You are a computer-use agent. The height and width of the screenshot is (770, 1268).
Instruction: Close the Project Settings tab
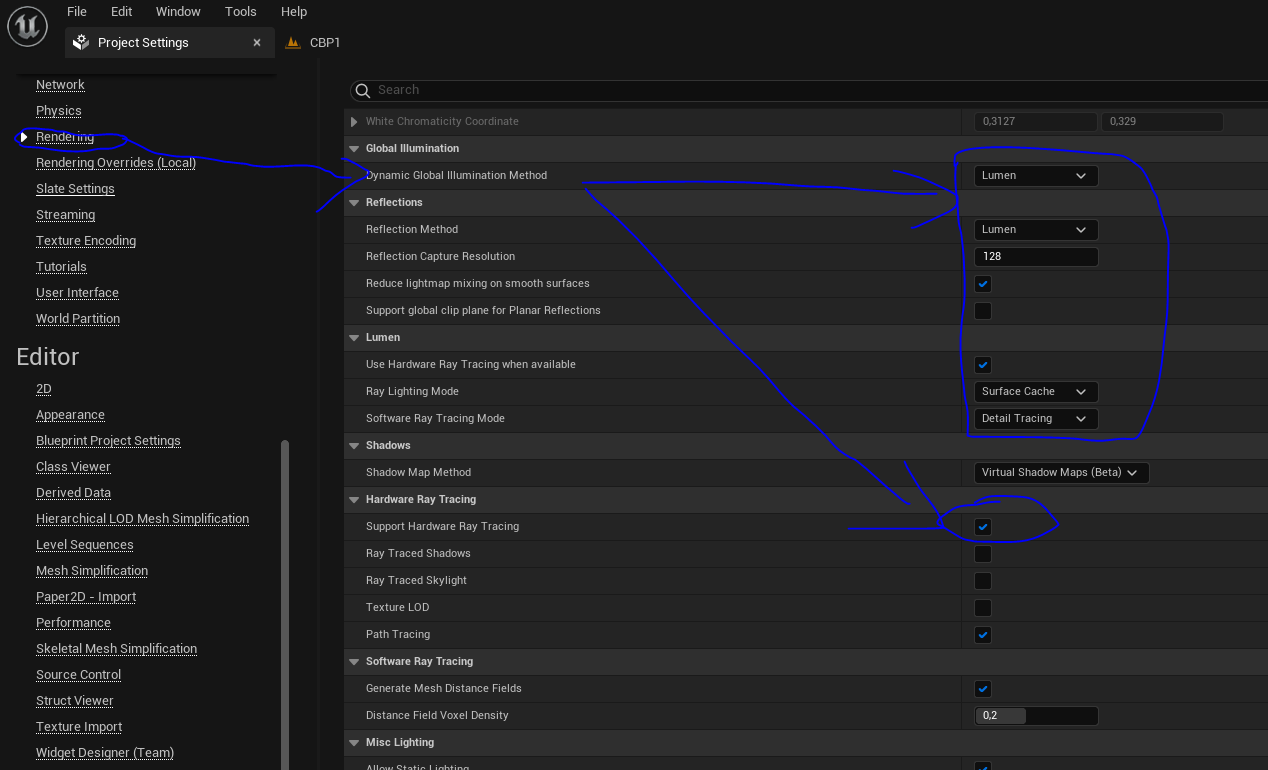(257, 43)
